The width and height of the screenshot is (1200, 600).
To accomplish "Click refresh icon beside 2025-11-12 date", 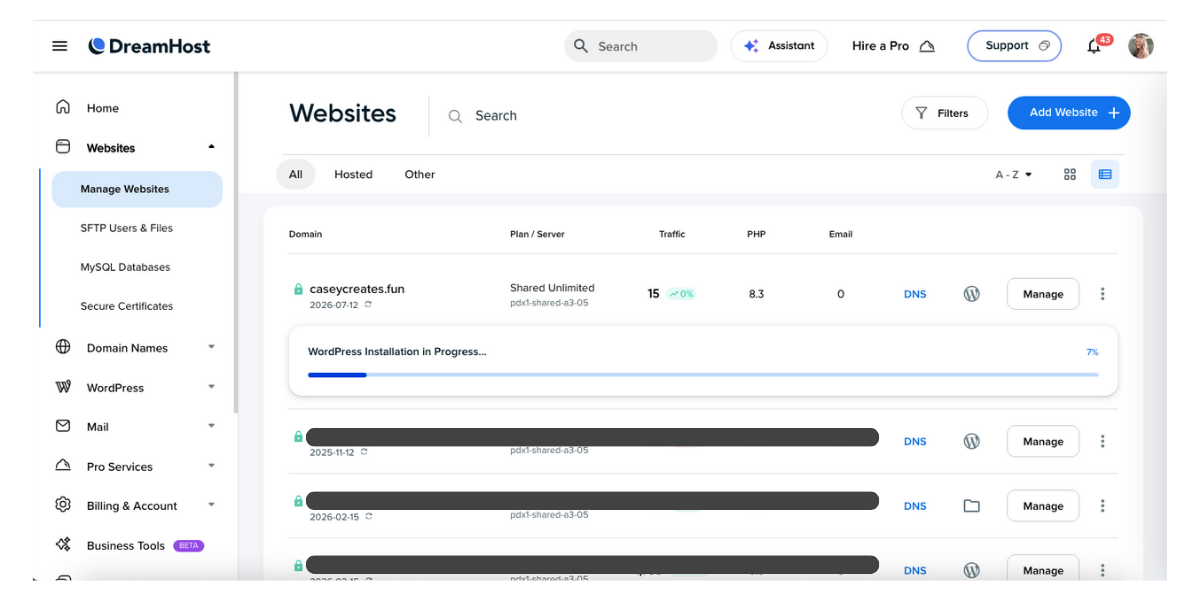I will tap(364, 452).
